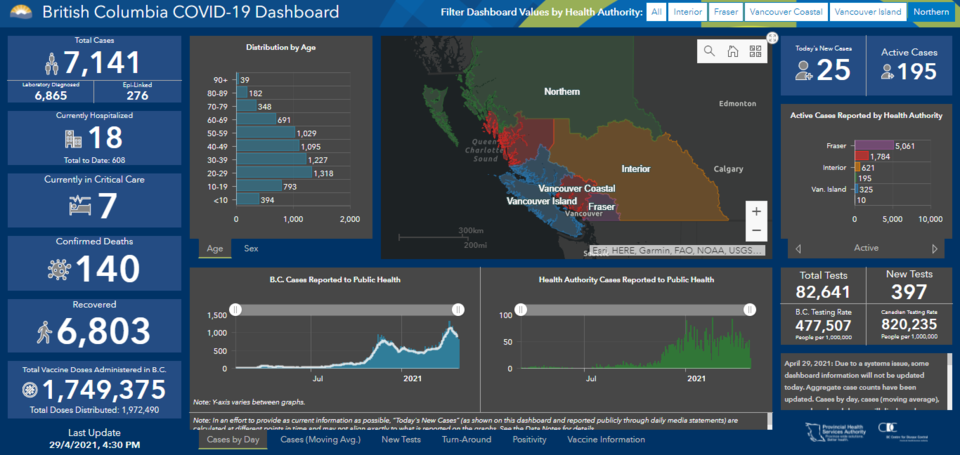
Task: Open the Vaccine Information tab
Action: (606, 440)
